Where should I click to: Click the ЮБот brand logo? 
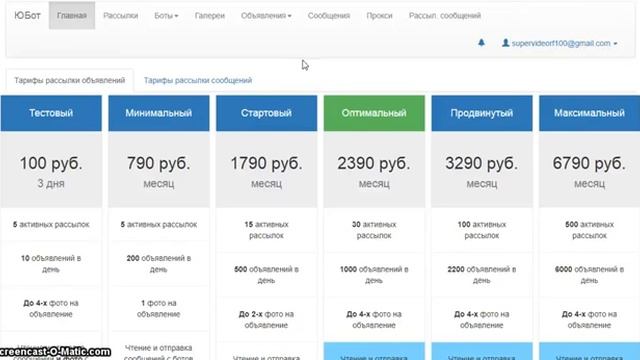pyautogui.click(x=27, y=16)
